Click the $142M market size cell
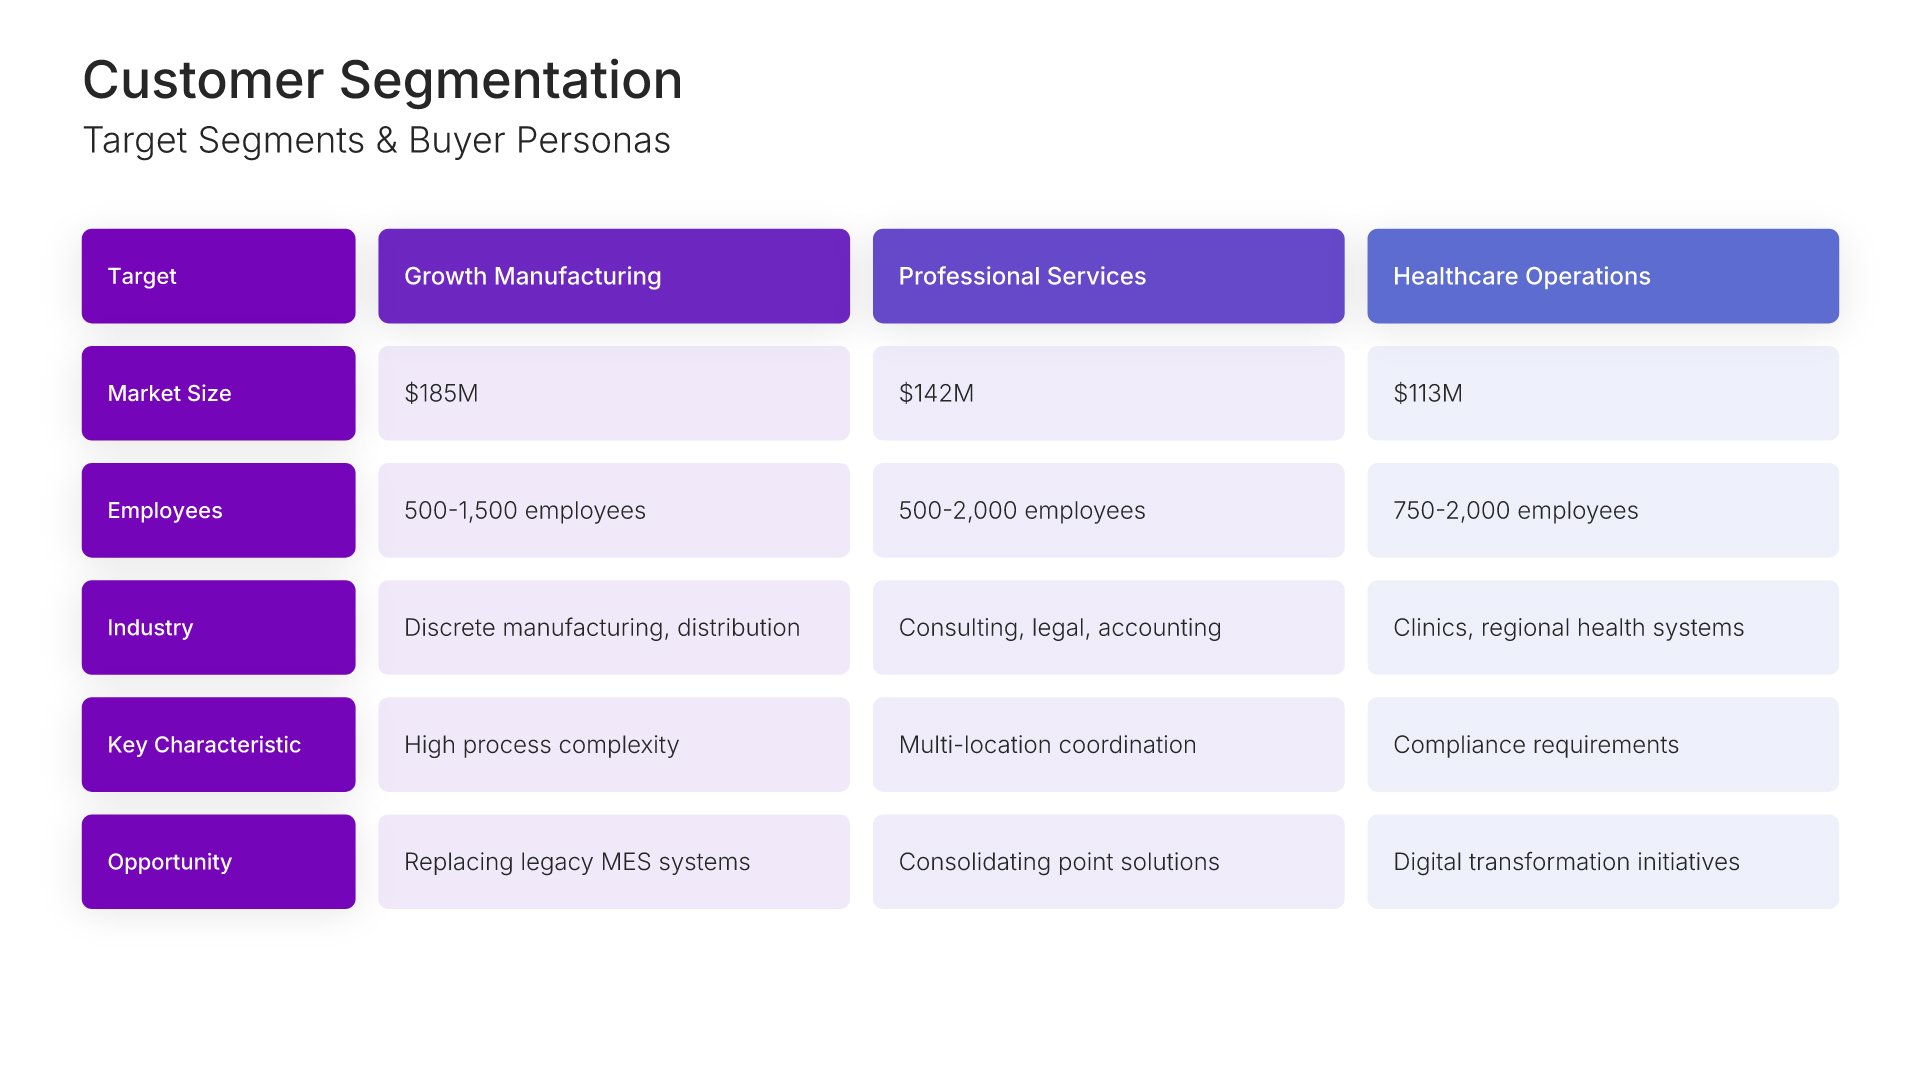Image resolution: width=1920 pixels, height=1080 pixels. pyautogui.click(x=1107, y=393)
